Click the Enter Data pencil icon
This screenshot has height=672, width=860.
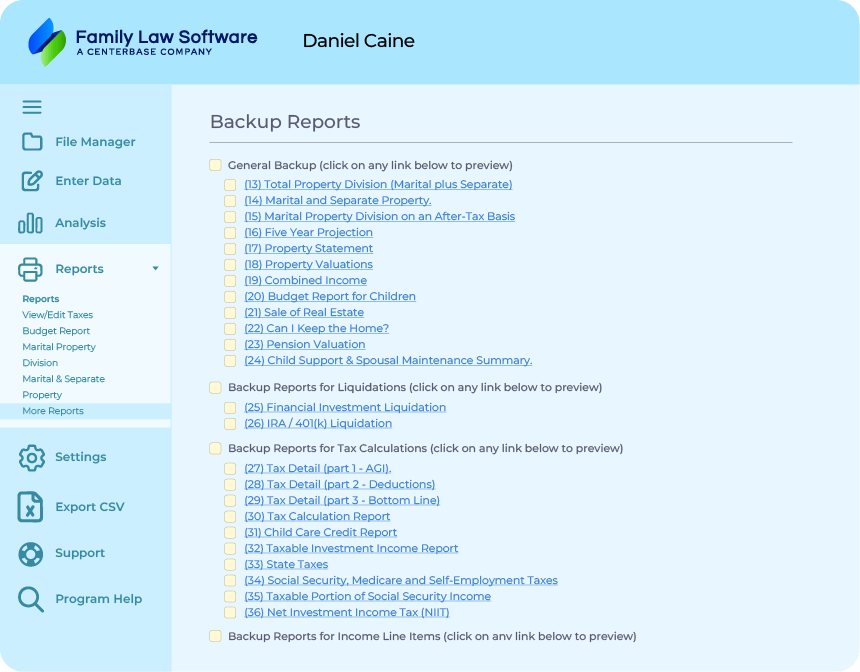[x=32, y=181]
